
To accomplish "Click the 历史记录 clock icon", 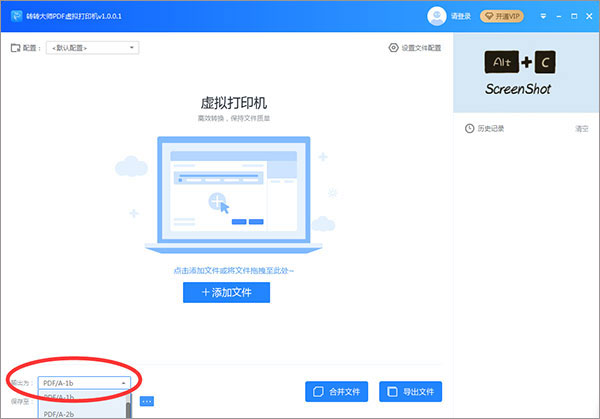I will click(x=470, y=129).
